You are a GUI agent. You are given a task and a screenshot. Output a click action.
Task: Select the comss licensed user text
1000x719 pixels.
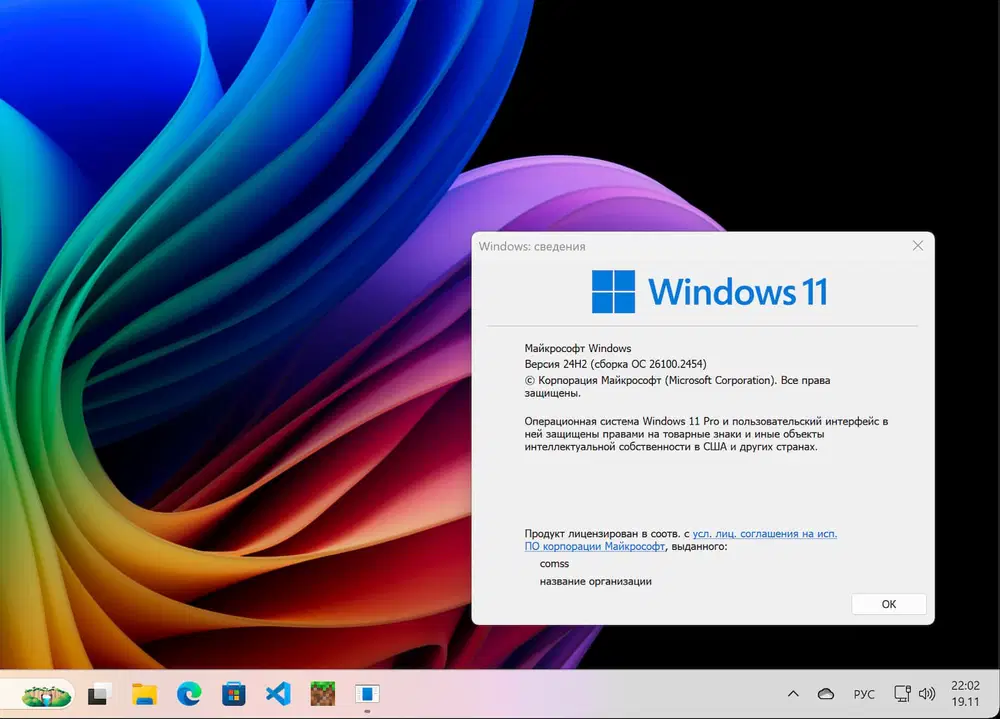coord(554,563)
